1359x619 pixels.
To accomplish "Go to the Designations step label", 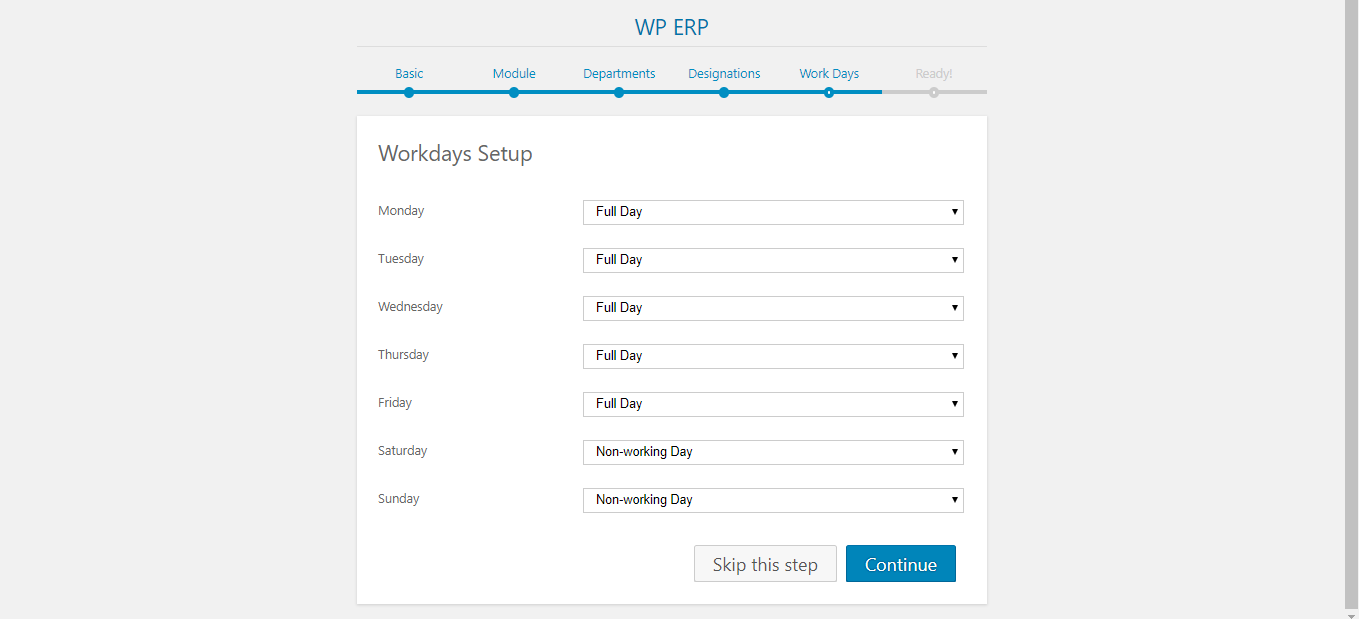I will 724,73.
